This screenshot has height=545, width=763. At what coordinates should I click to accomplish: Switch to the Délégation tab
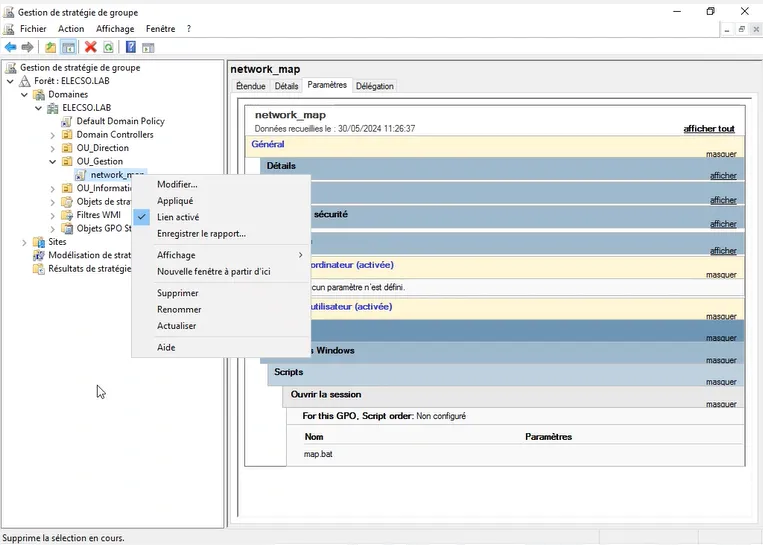(x=374, y=87)
